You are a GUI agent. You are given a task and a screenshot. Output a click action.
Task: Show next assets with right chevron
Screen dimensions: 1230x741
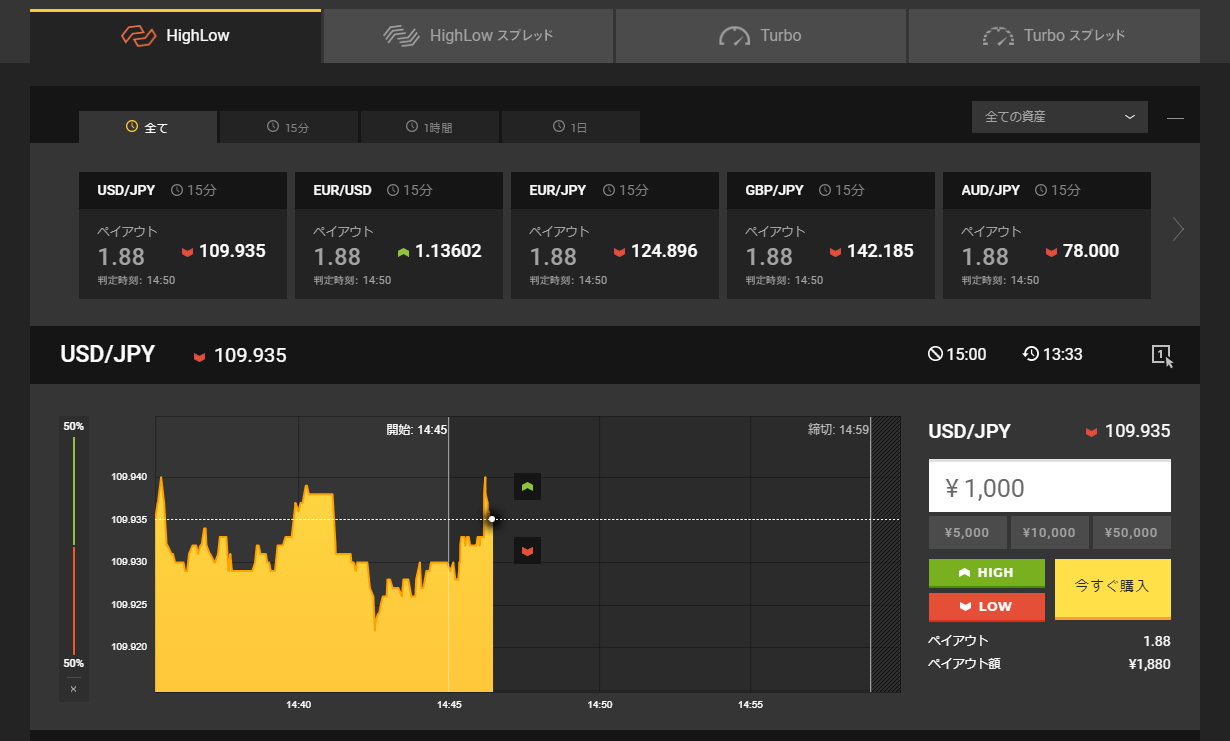pyautogui.click(x=1178, y=230)
